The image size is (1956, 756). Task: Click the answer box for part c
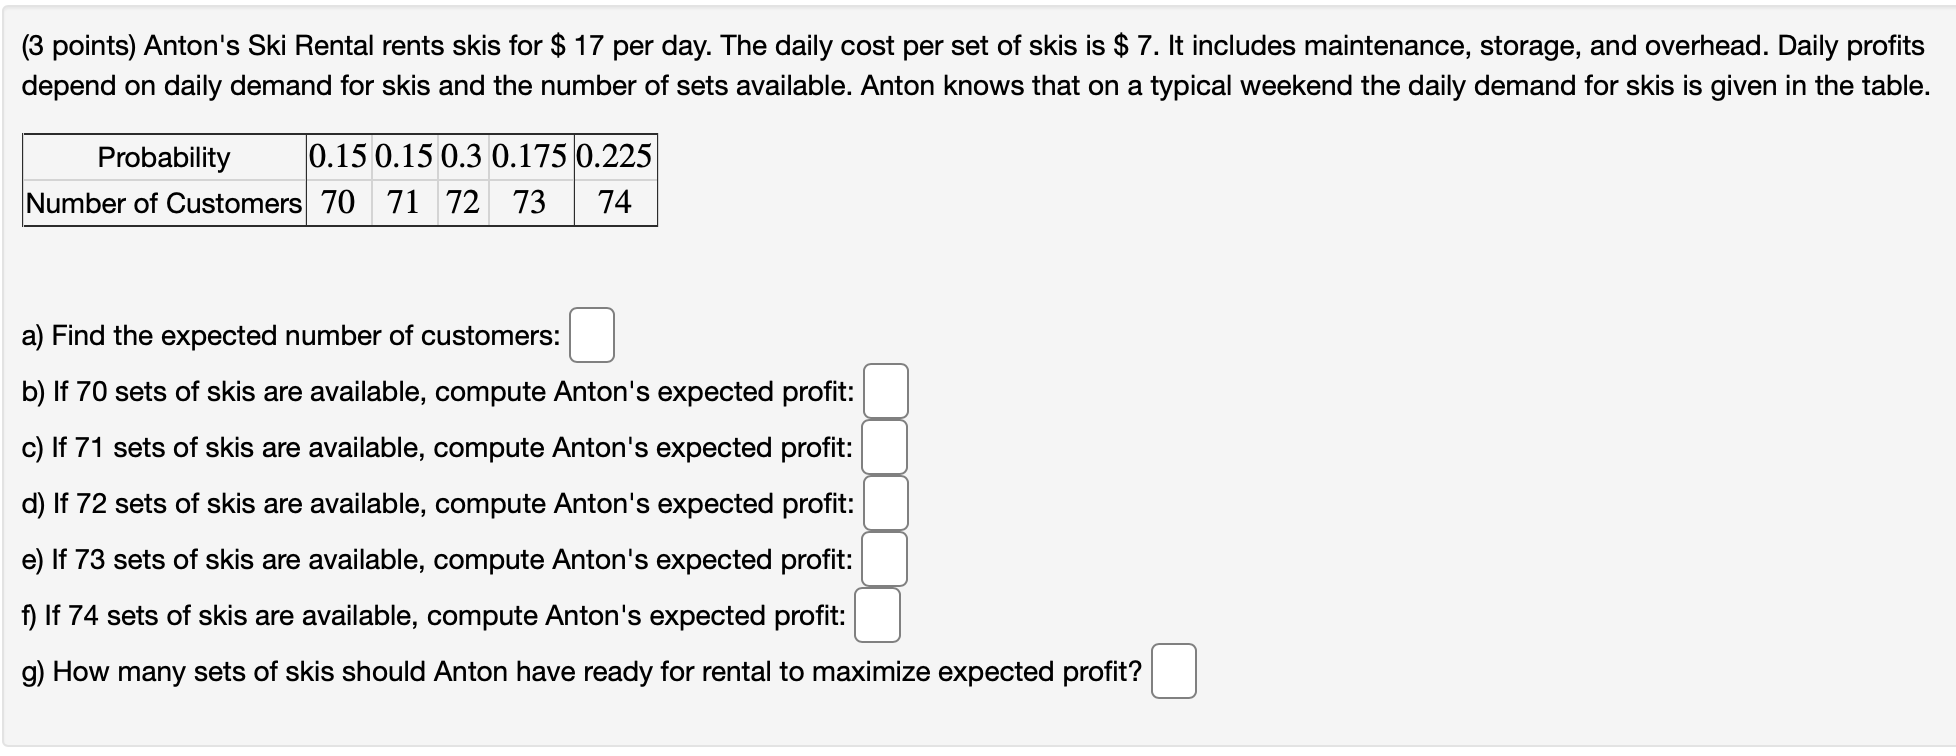click(x=884, y=447)
